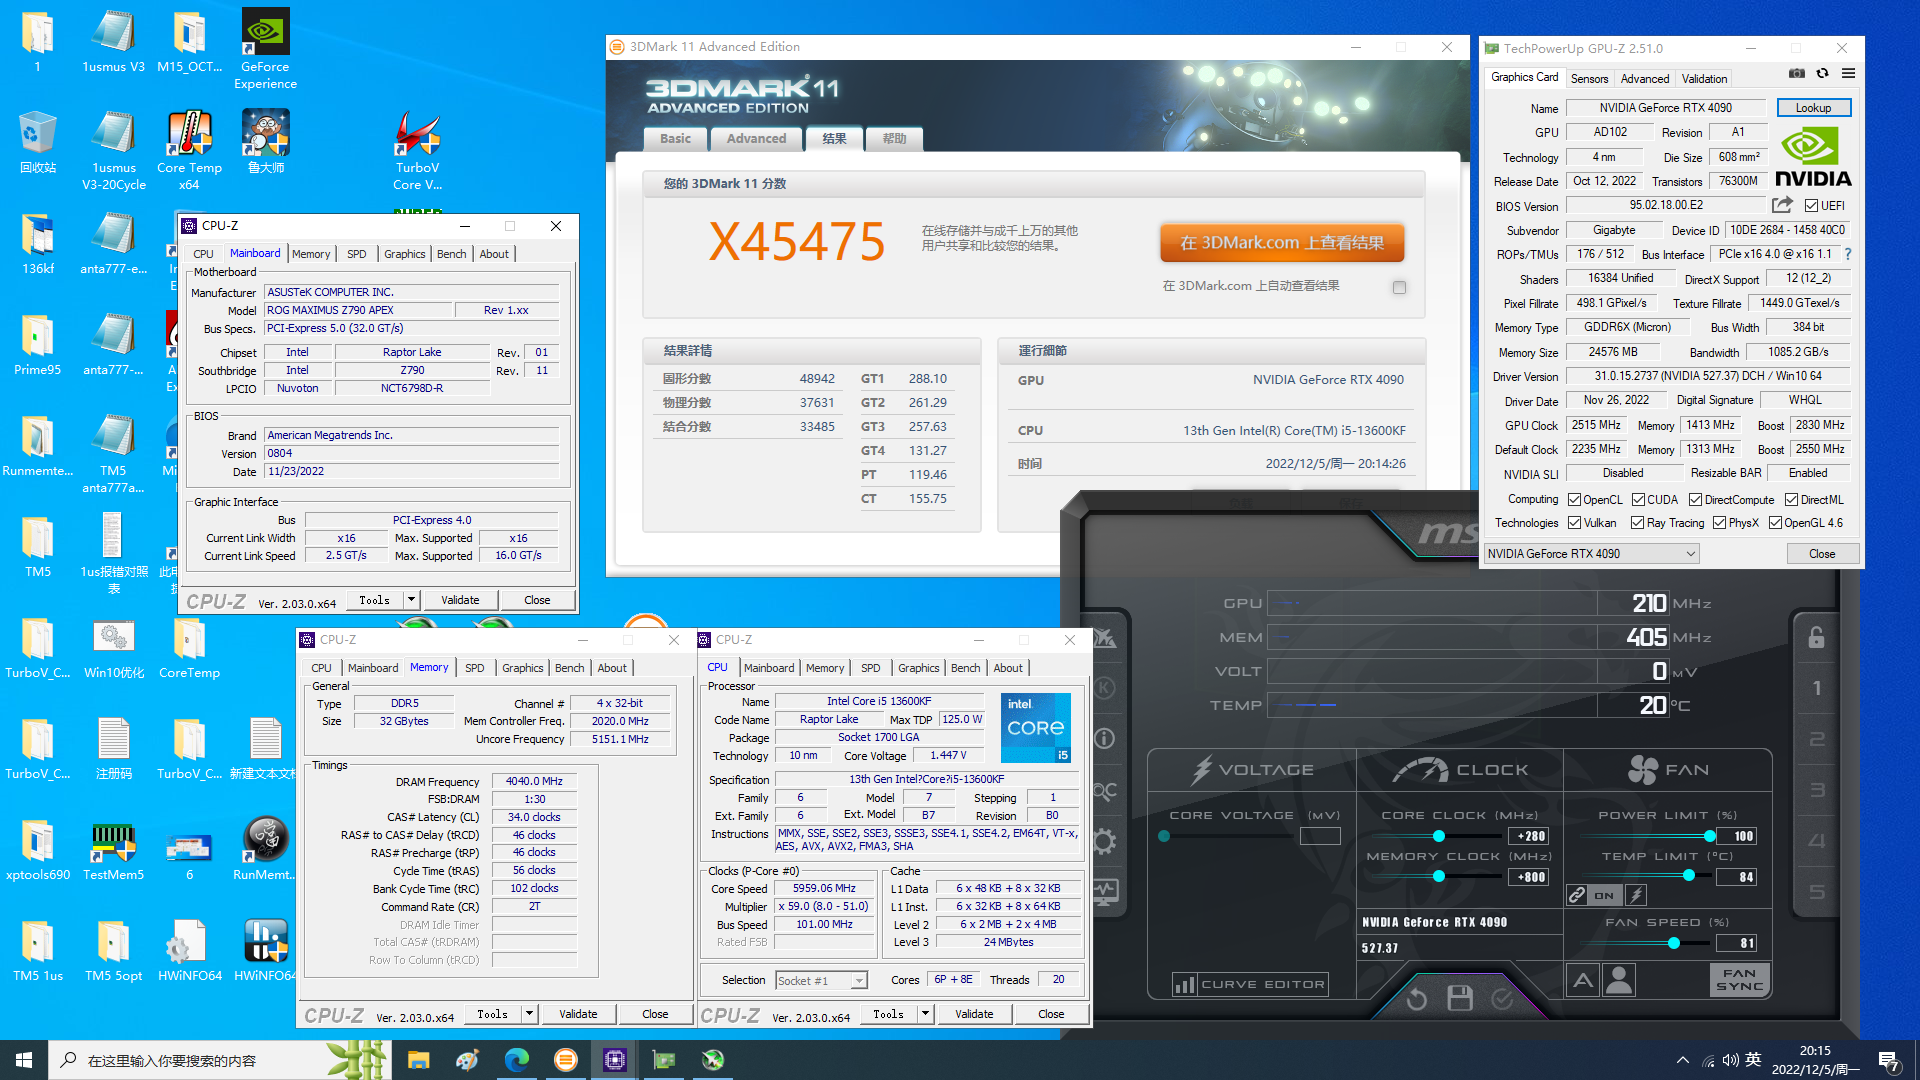
Task: Open Tools dropdown arrow in Mainboard CPU-Z window
Action: 411,600
